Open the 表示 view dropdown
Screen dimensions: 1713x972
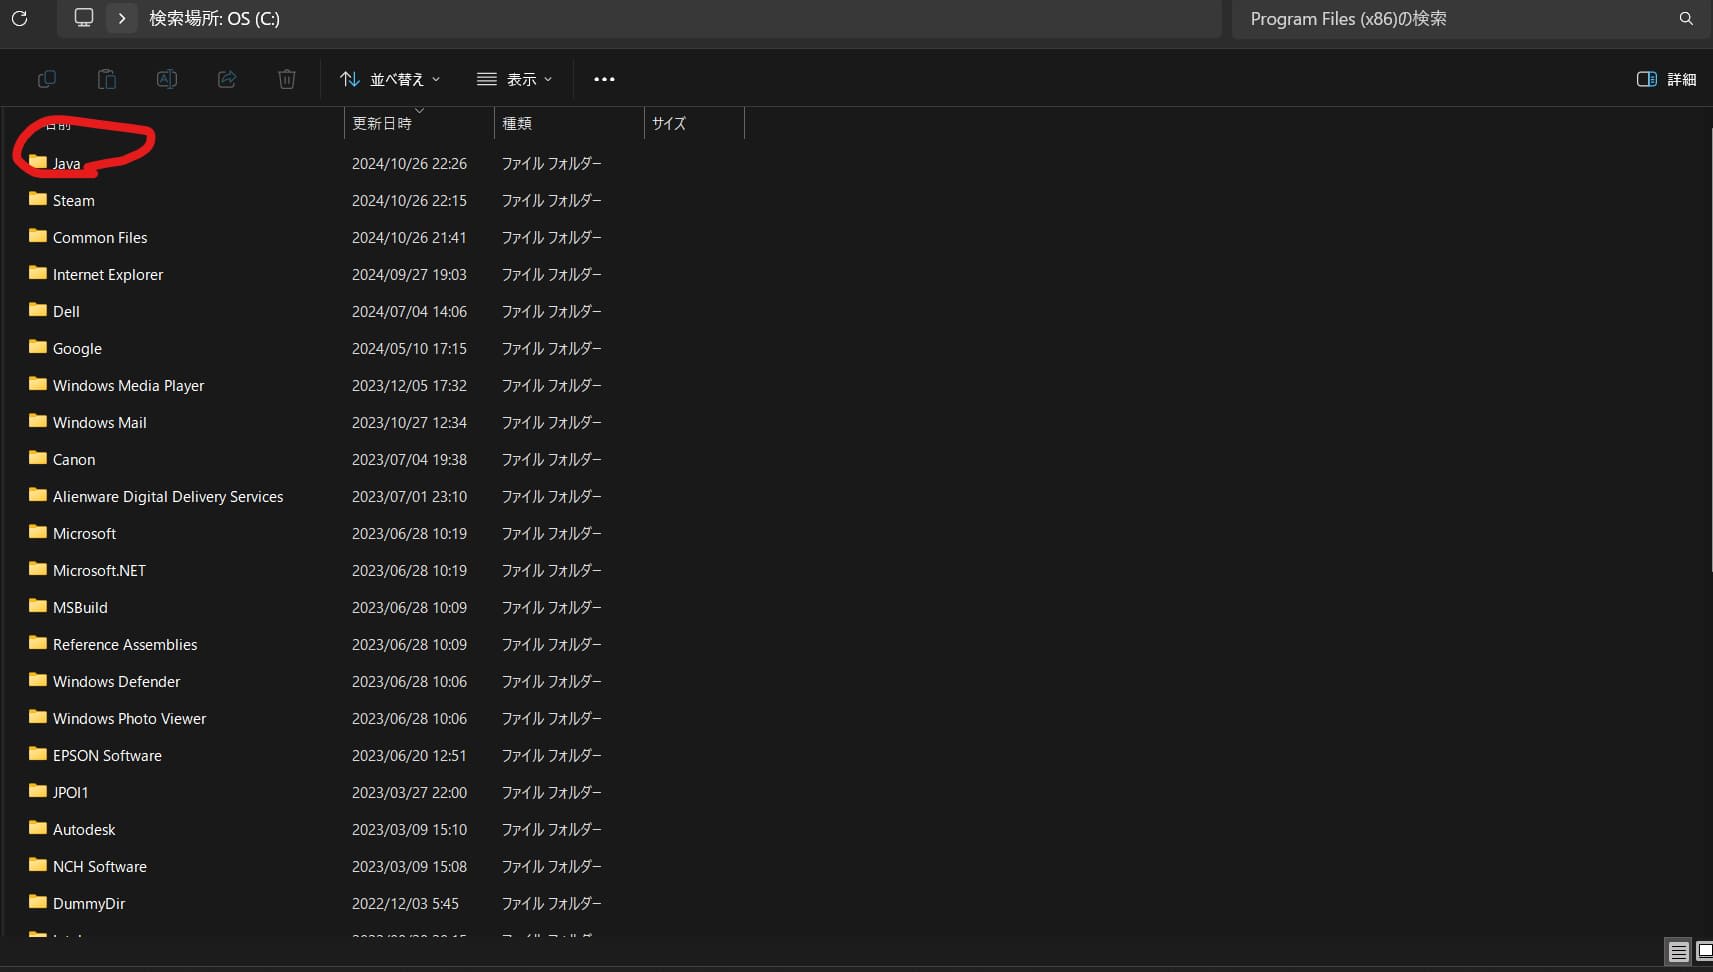pyautogui.click(x=514, y=79)
